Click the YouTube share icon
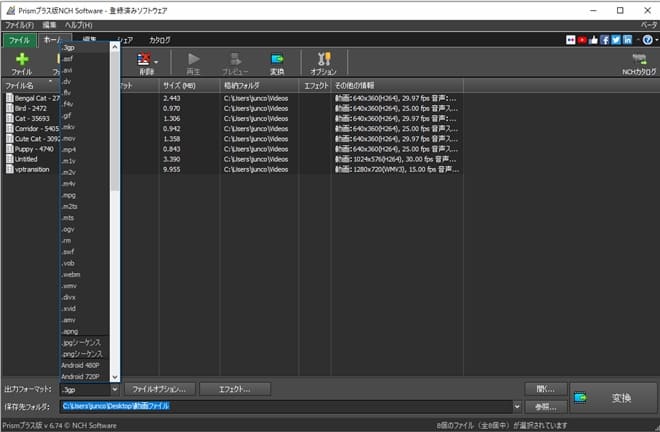 pos(582,40)
